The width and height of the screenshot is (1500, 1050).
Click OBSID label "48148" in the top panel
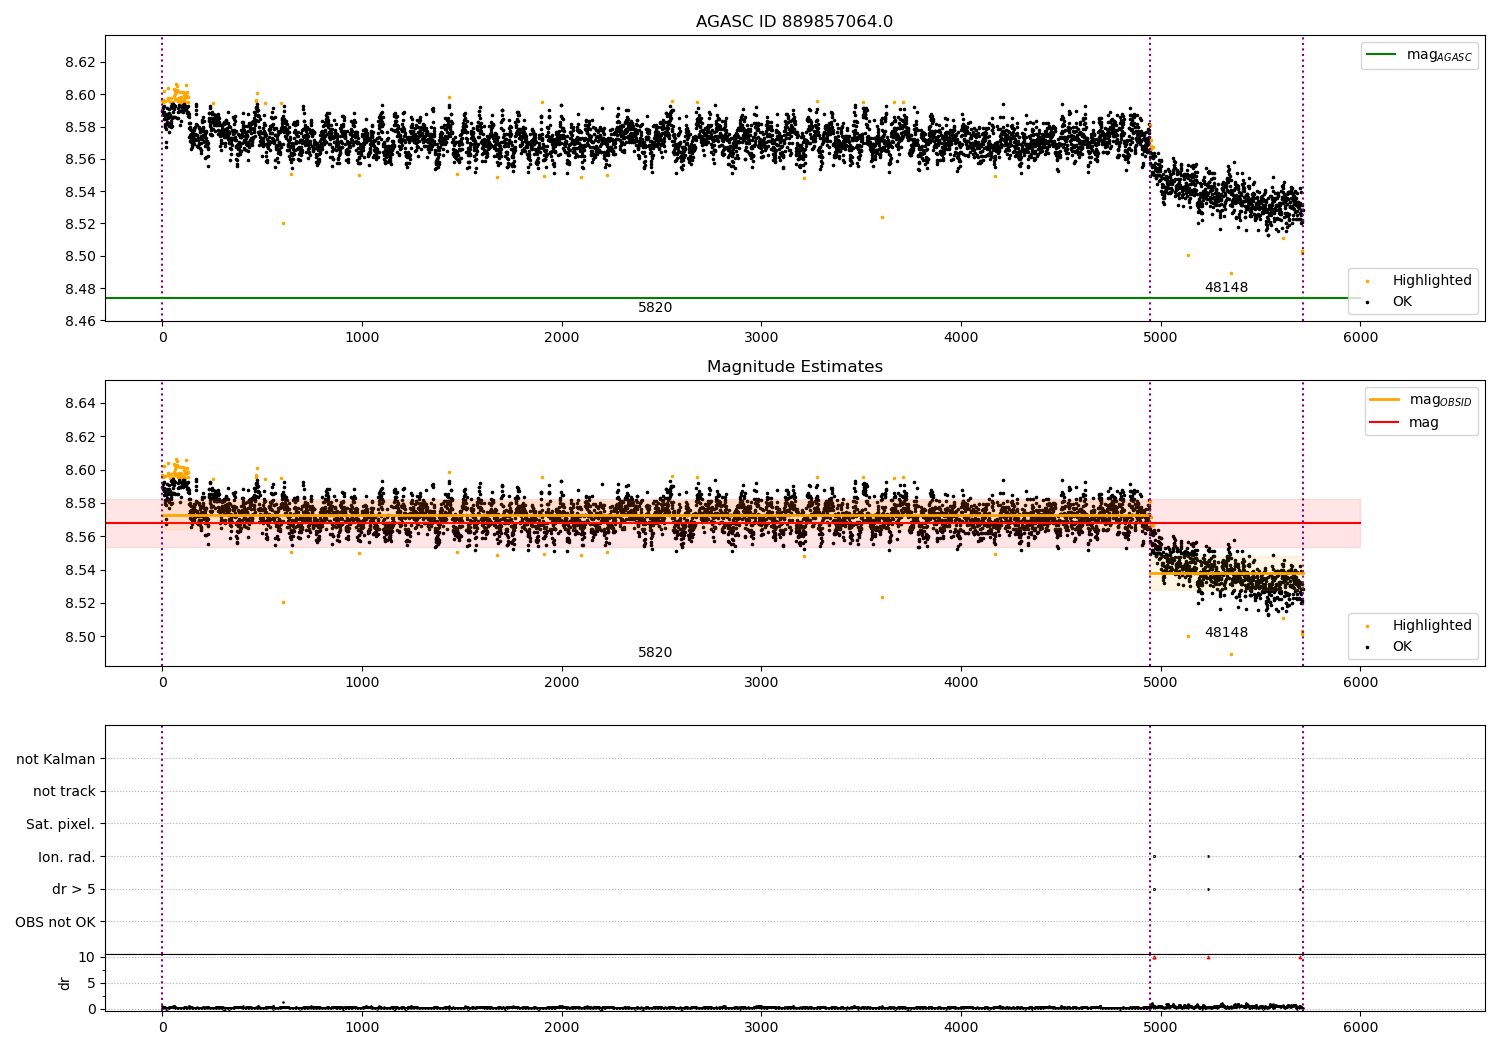pyautogui.click(x=1226, y=288)
